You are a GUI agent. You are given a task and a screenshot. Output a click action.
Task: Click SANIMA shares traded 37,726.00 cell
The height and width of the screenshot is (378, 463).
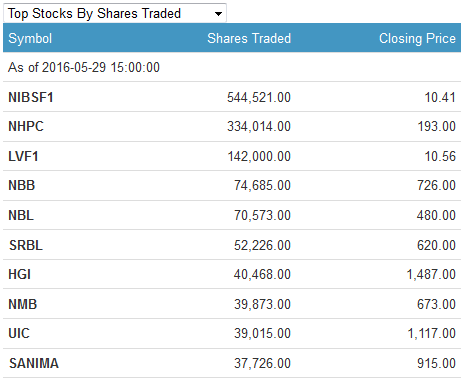tap(262, 363)
